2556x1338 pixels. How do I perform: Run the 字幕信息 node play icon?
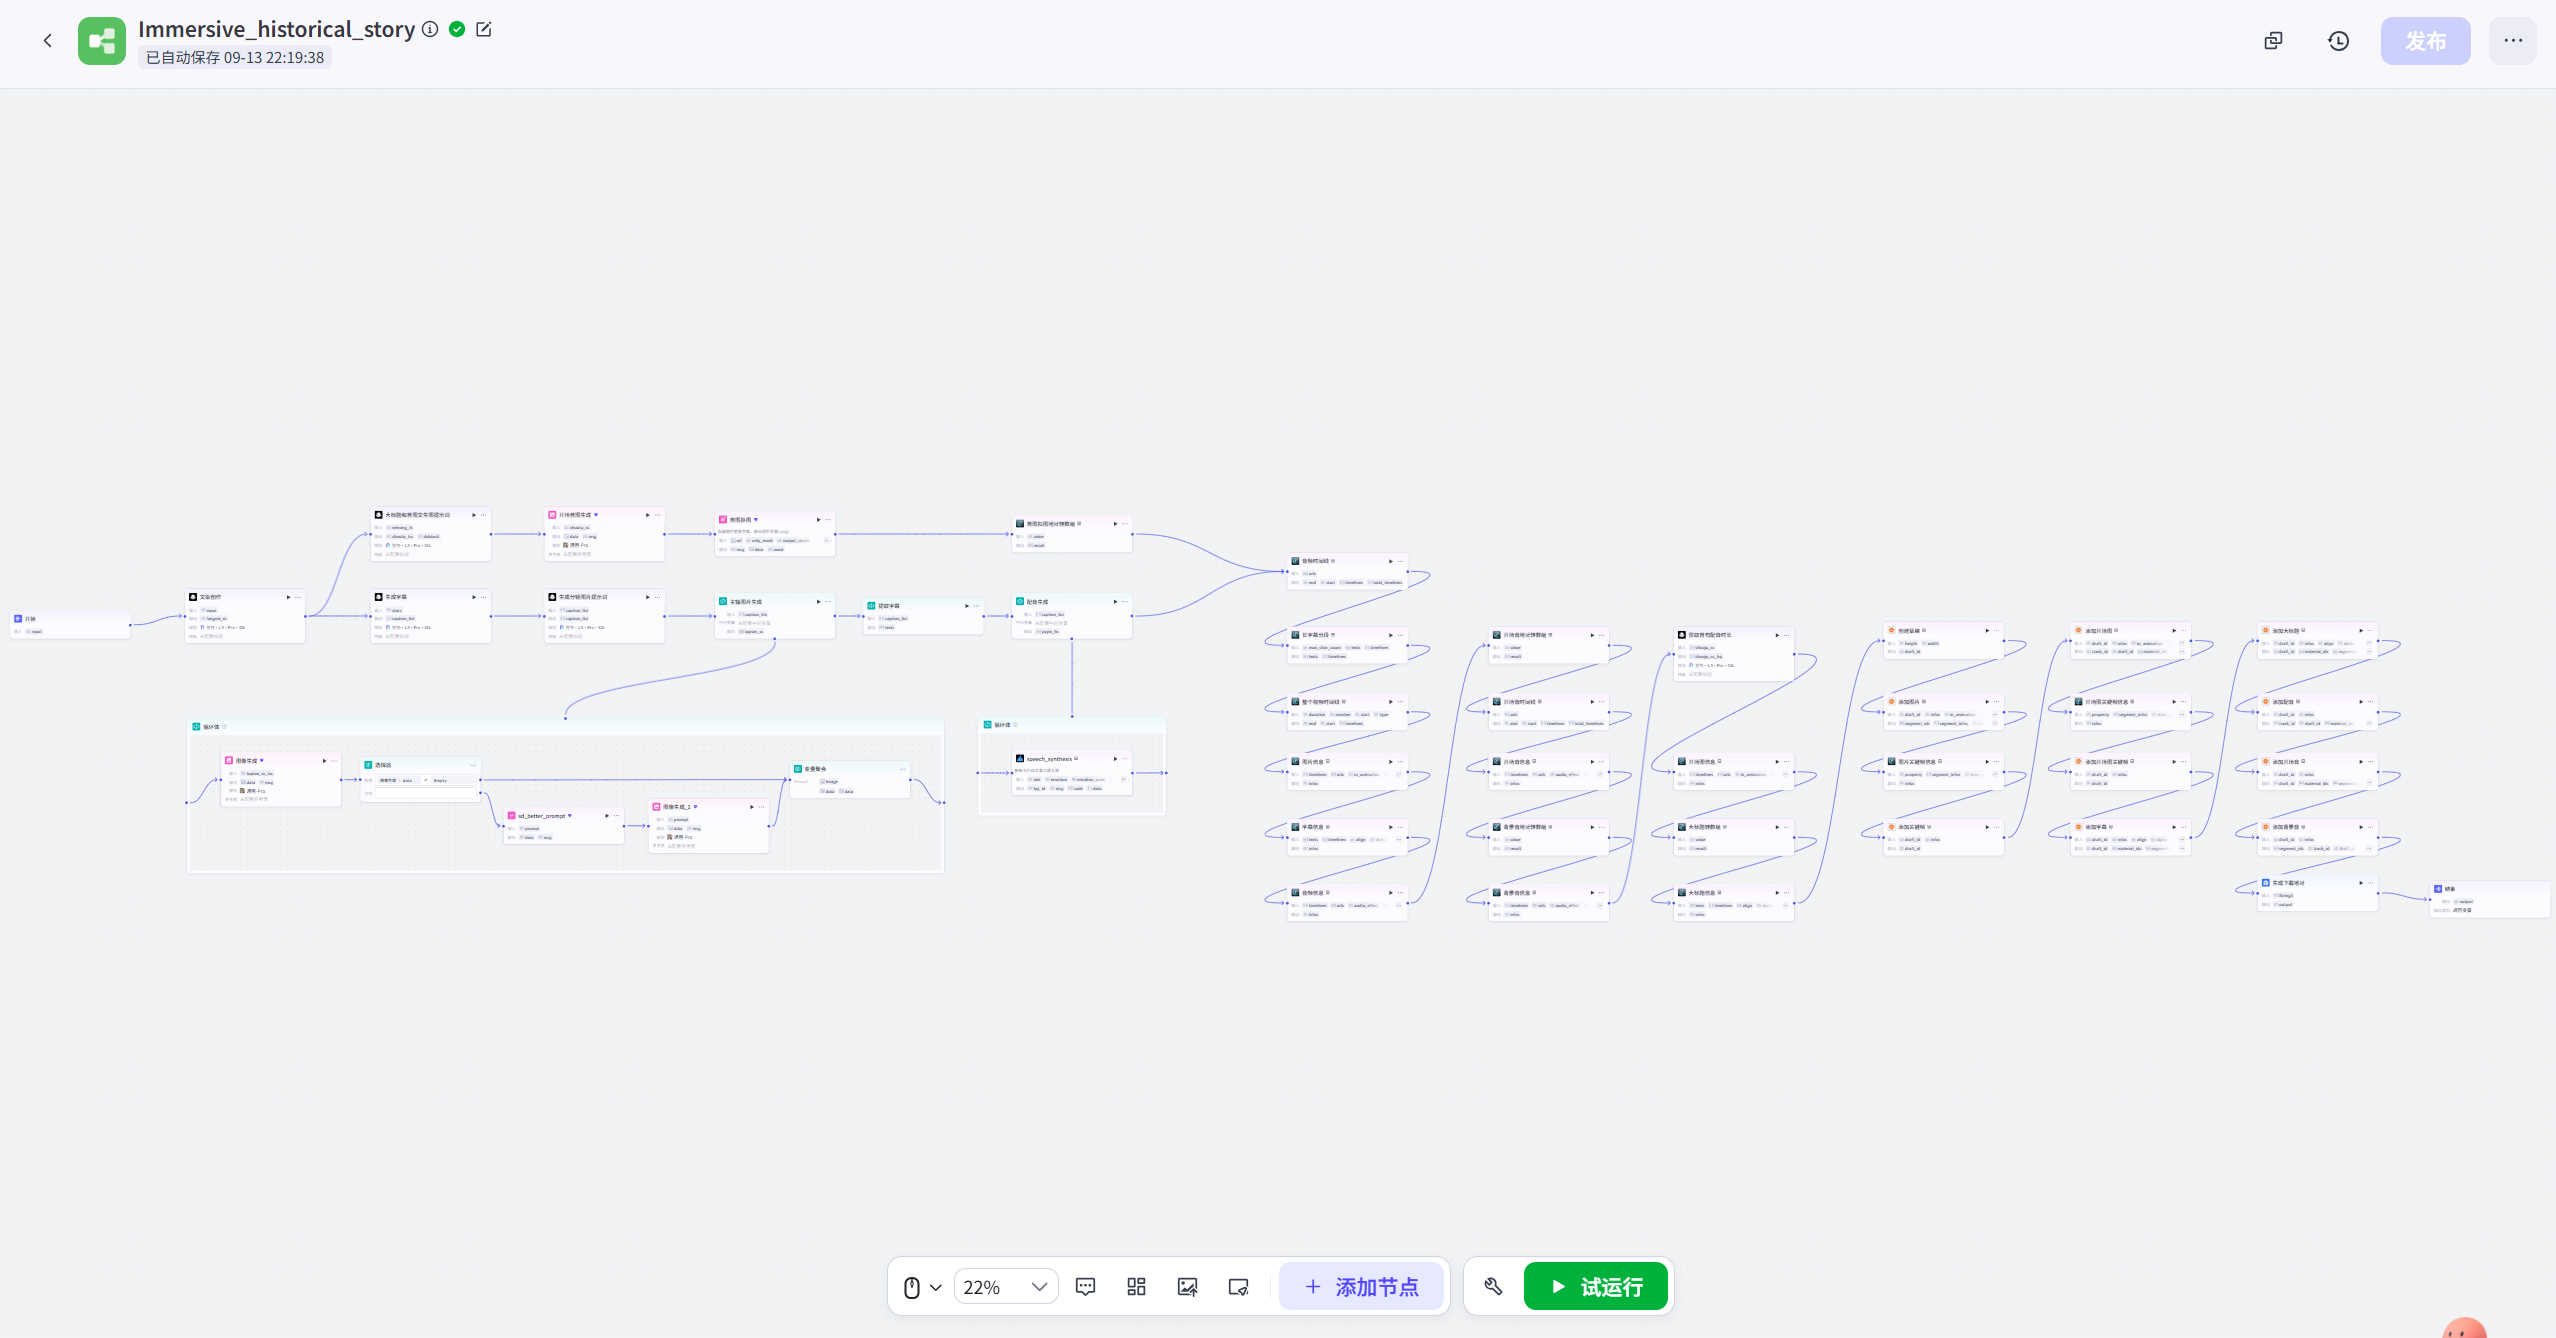(1390, 827)
